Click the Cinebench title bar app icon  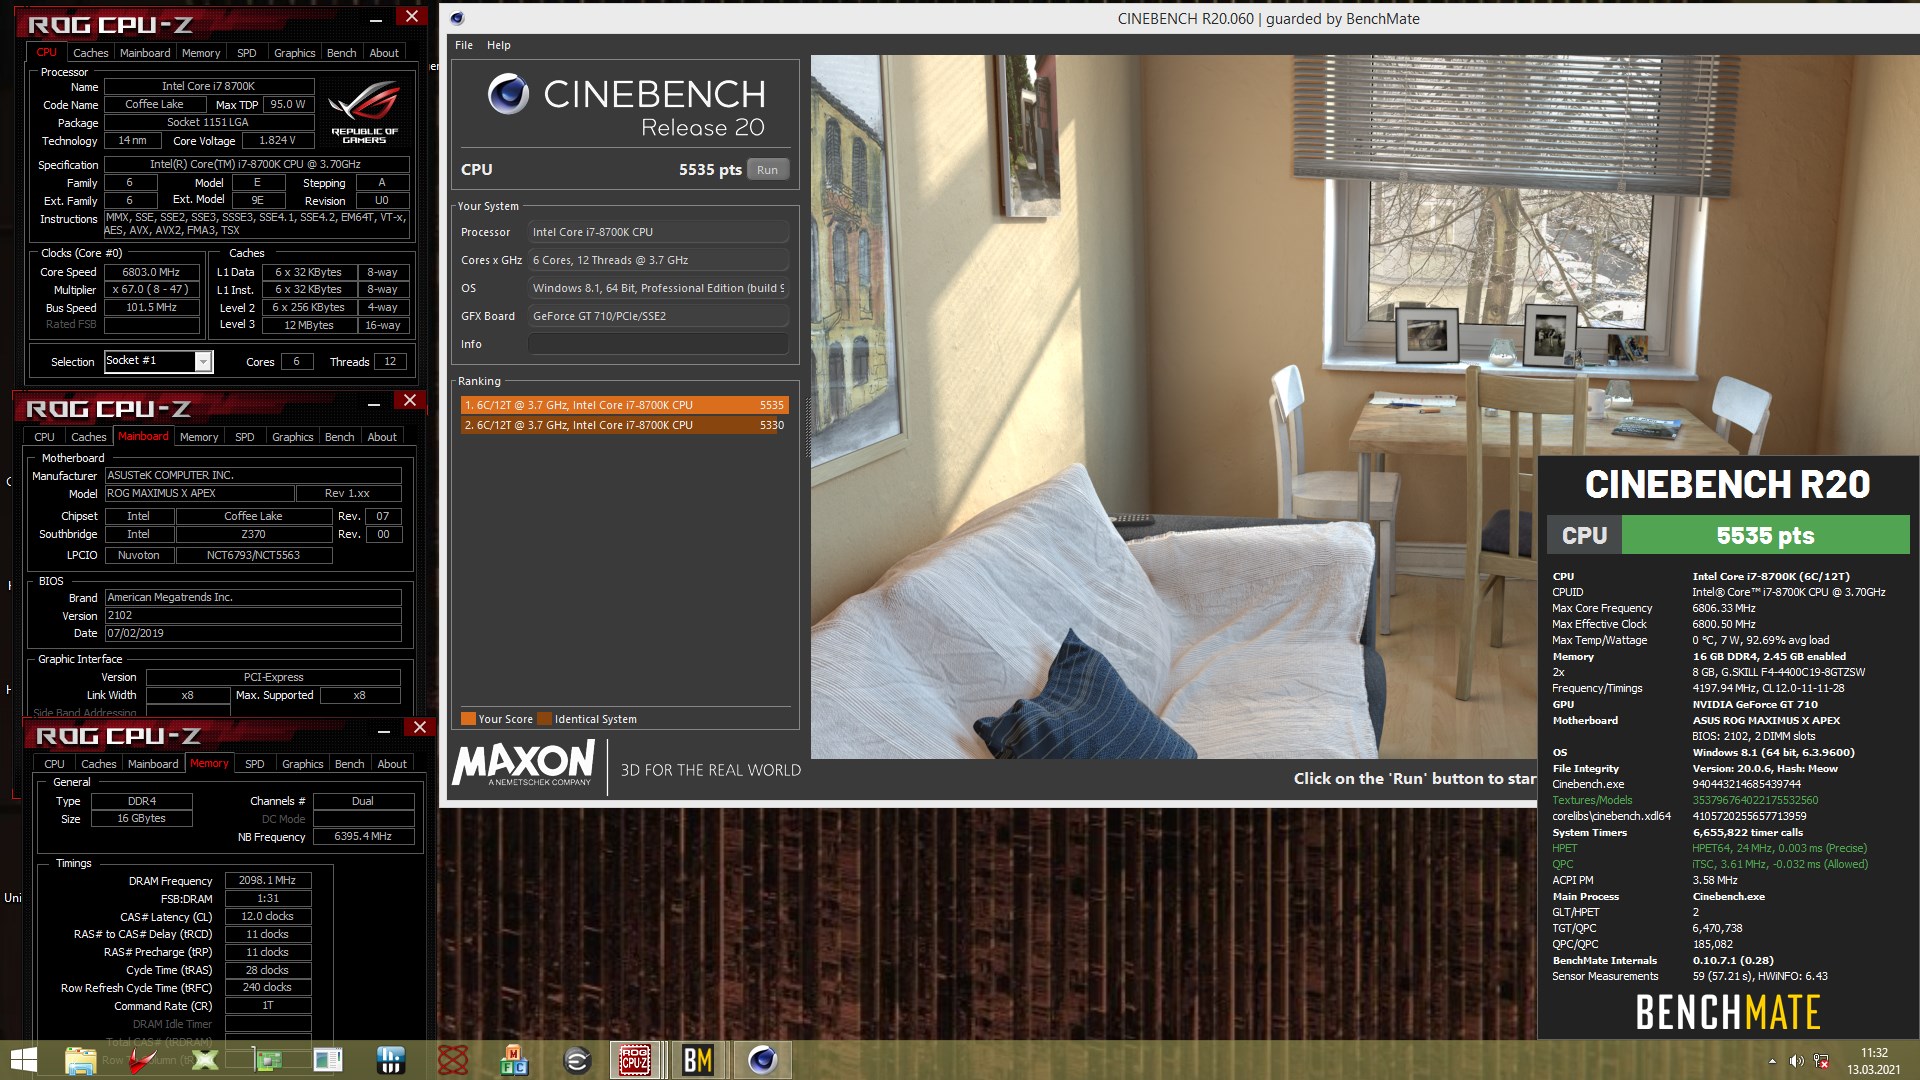[457, 18]
